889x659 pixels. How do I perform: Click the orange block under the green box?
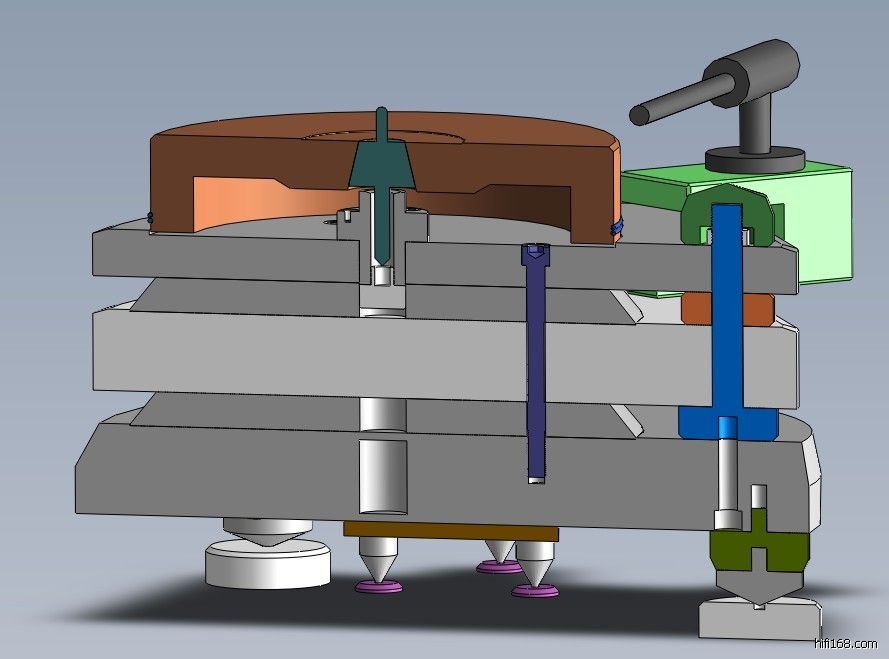pyautogui.click(x=726, y=309)
